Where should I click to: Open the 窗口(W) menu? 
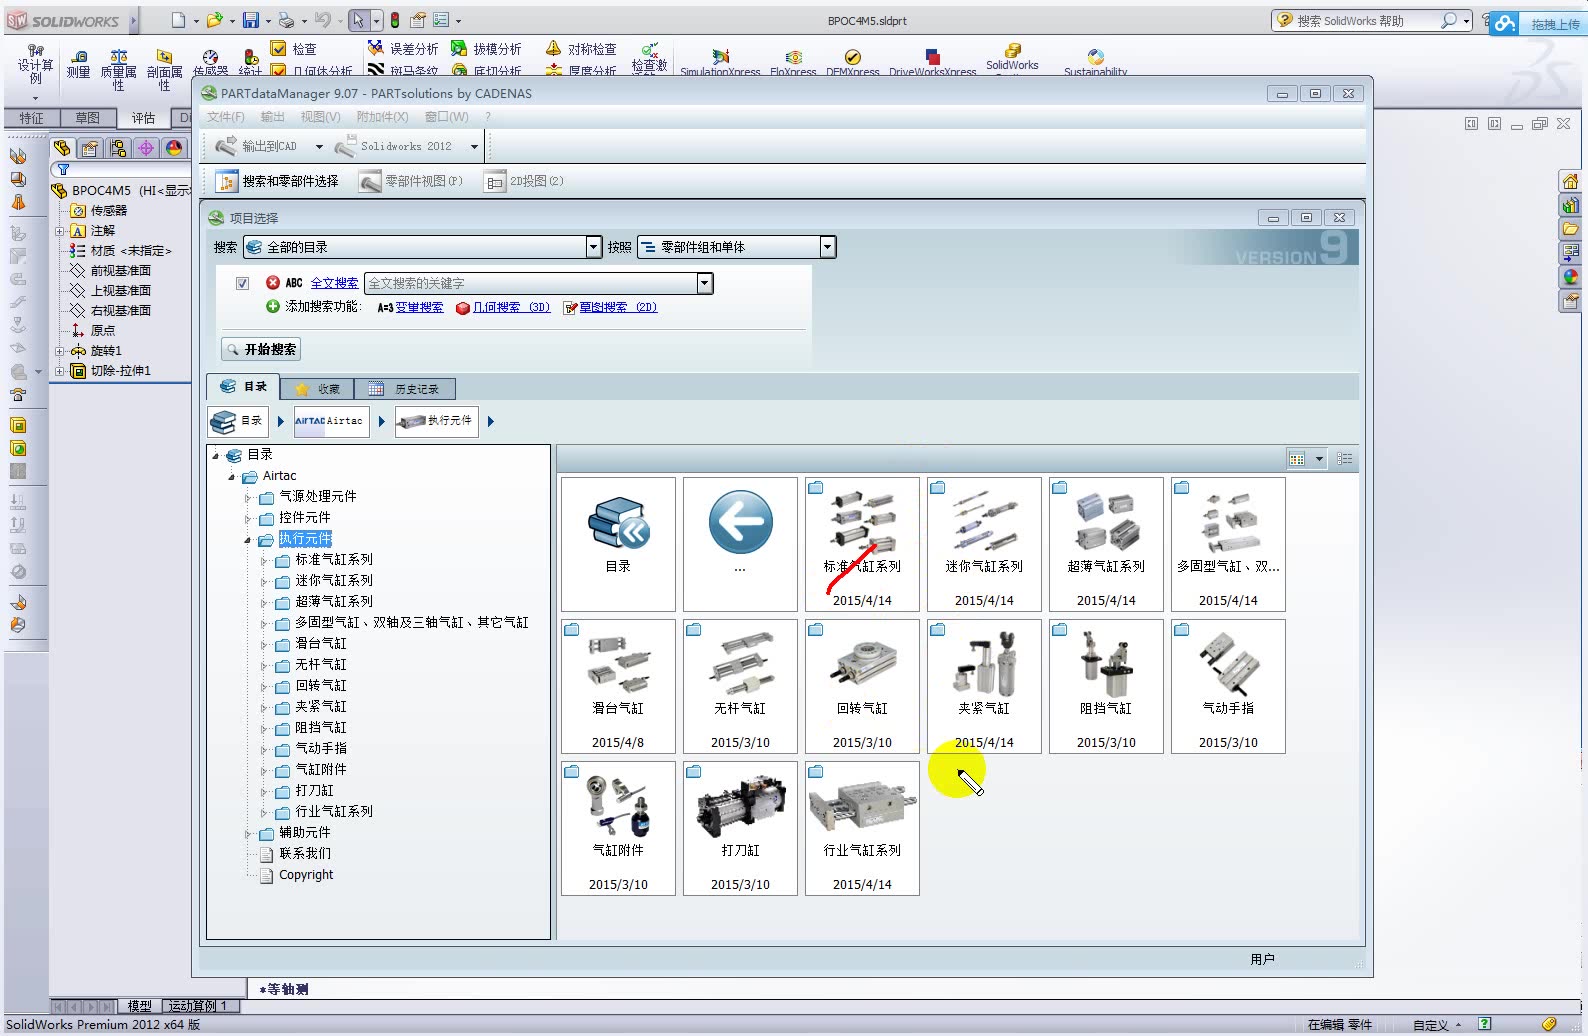[x=446, y=117]
